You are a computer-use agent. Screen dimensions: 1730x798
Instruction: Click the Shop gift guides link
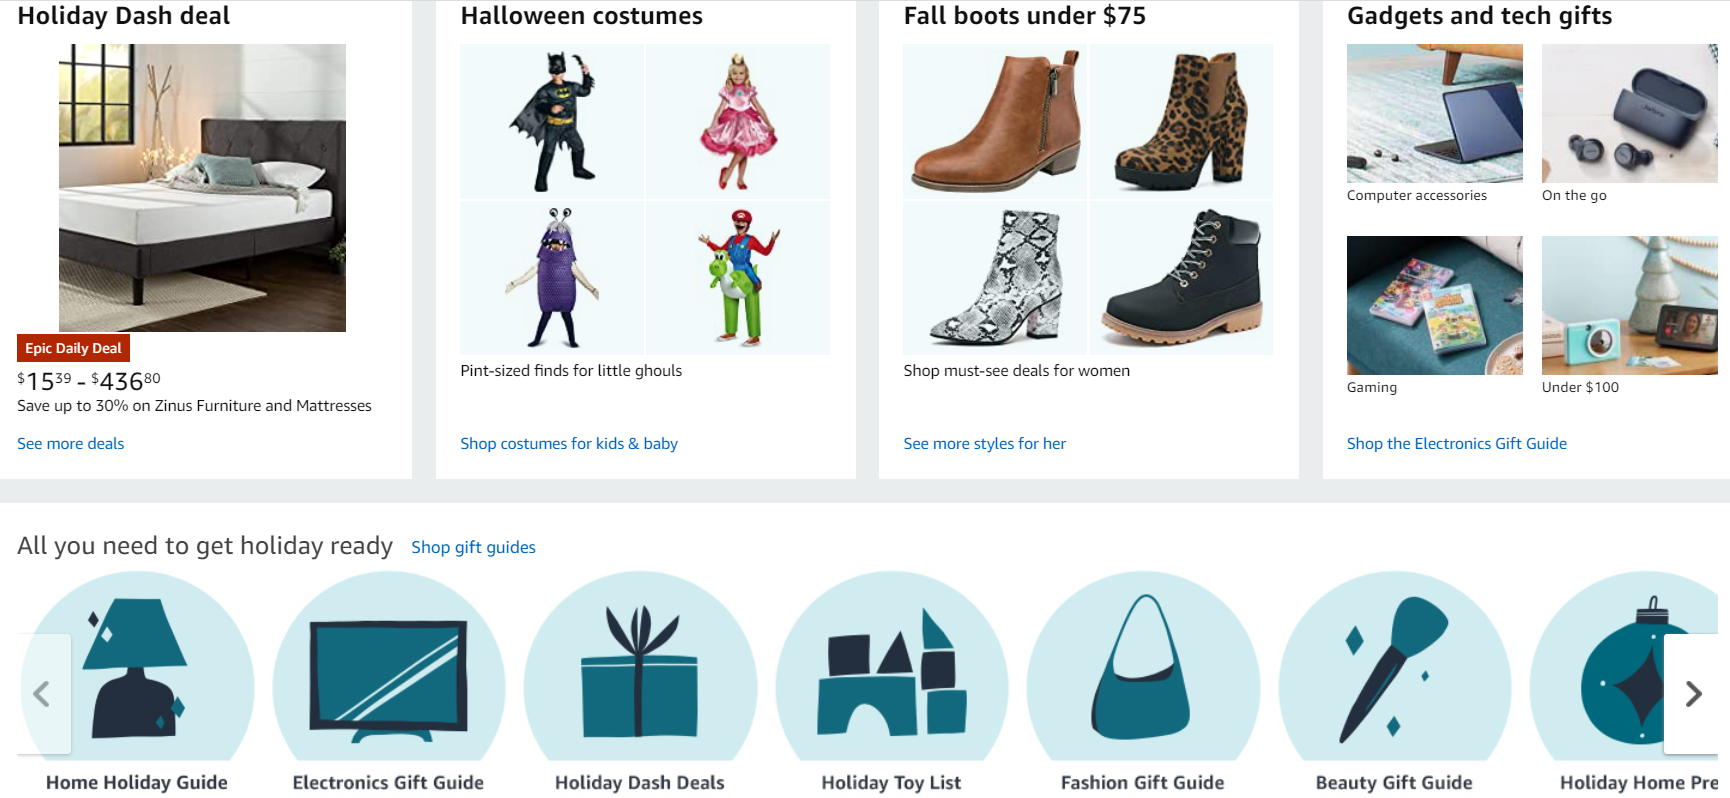pos(473,548)
